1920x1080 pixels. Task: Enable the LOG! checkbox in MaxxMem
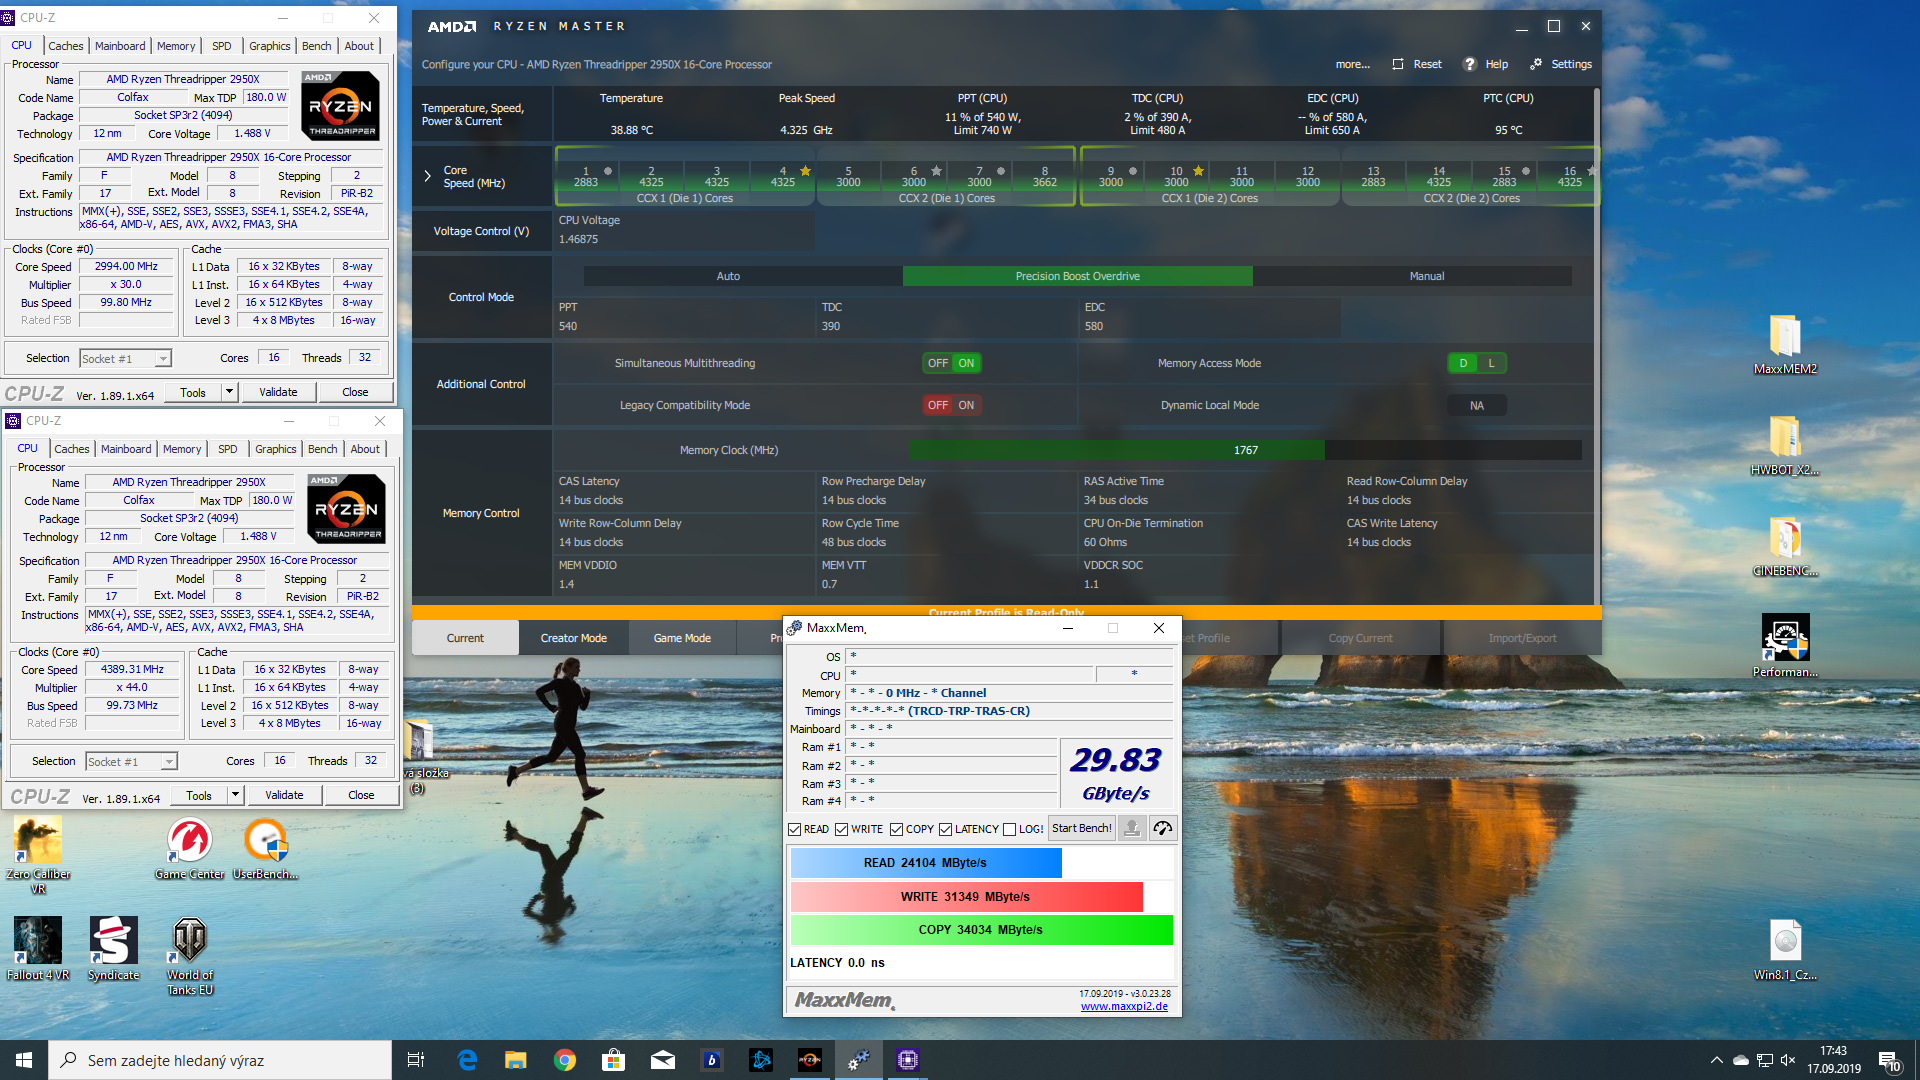tap(1010, 829)
